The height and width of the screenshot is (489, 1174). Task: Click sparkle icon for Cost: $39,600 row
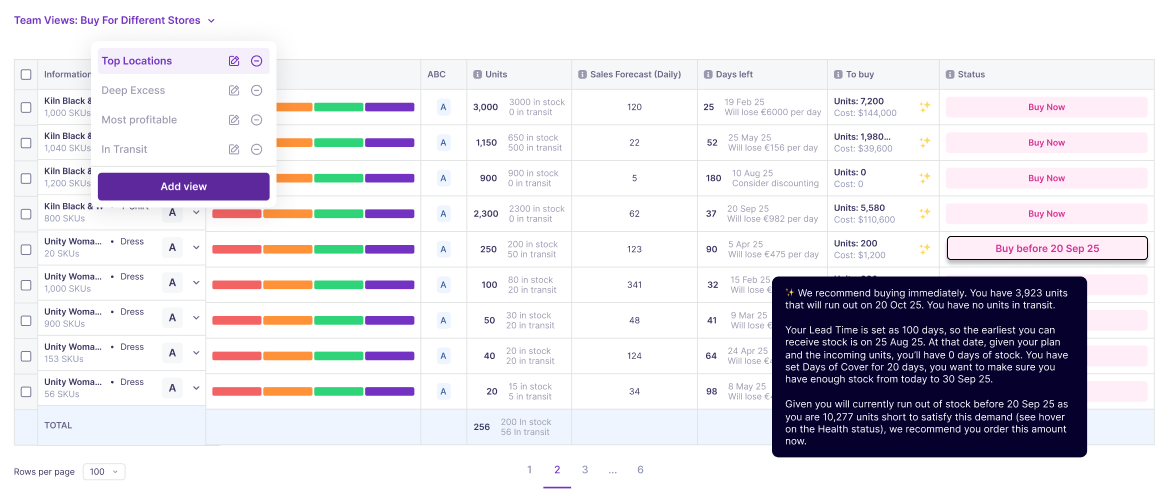click(x=925, y=142)
